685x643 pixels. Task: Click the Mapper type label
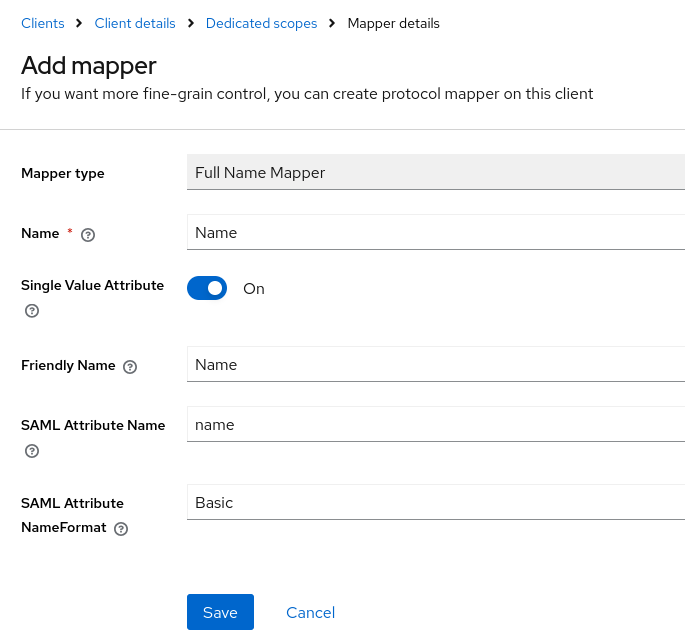63,173
